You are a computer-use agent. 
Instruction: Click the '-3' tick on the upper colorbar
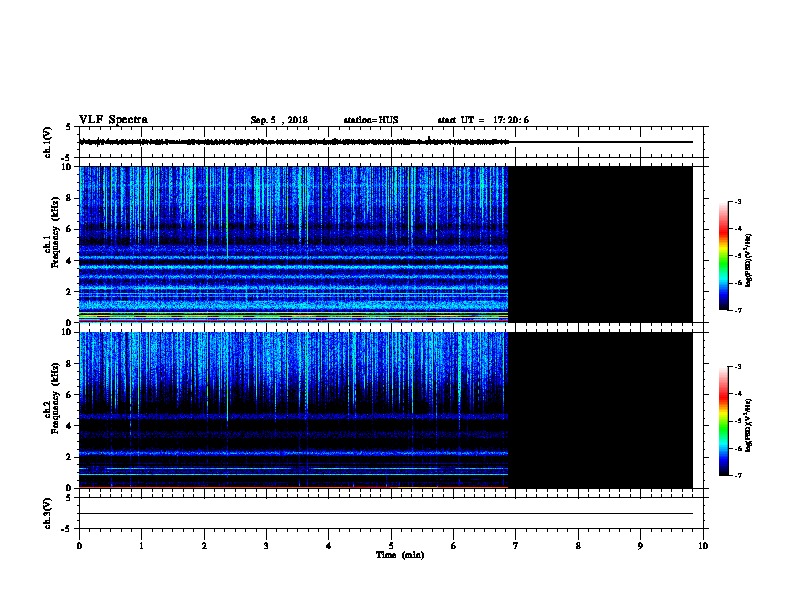pyautogui.click(x=738, y=201)
